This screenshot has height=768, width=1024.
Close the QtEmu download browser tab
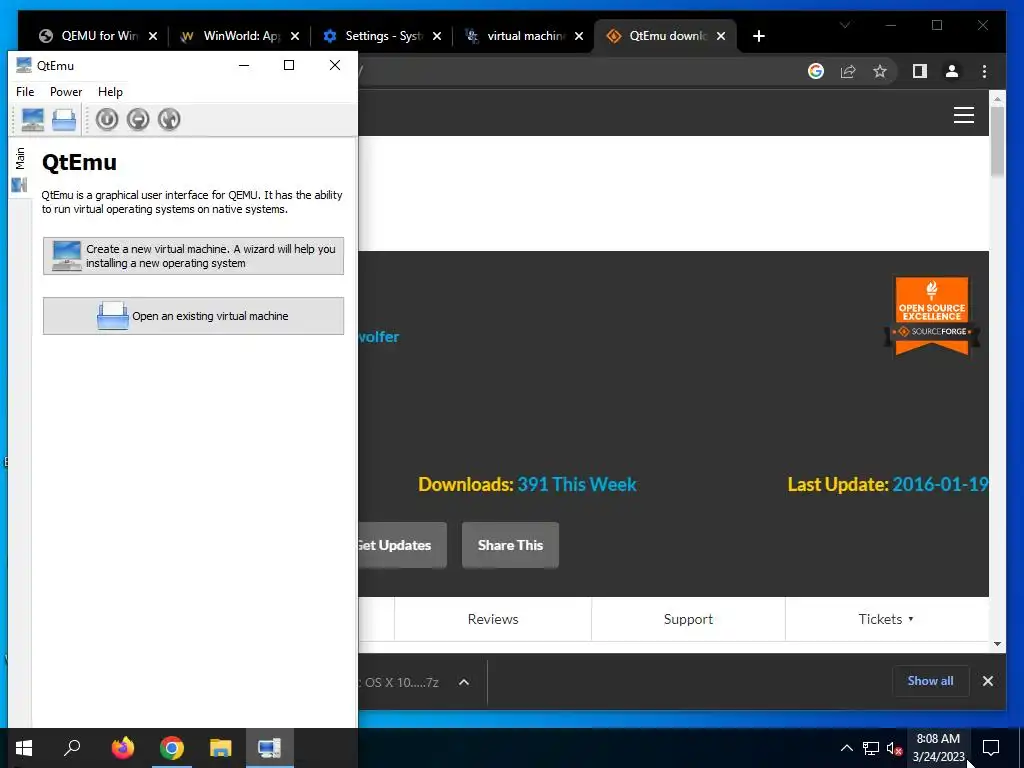tap(721, 36)
